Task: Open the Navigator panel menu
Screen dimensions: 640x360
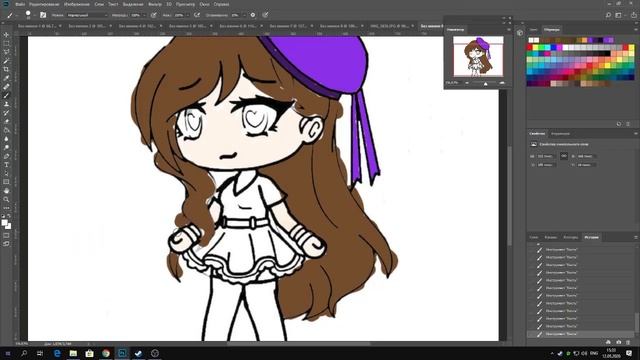Action: 509,29
